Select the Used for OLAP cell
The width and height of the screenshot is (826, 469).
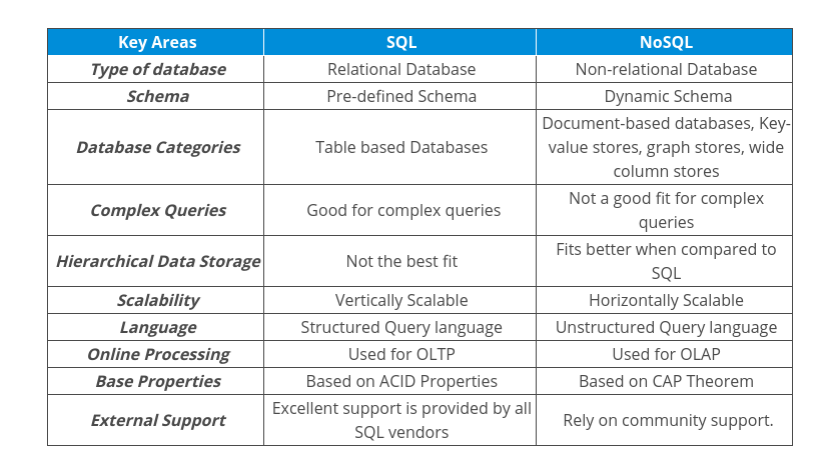(665, 354)
